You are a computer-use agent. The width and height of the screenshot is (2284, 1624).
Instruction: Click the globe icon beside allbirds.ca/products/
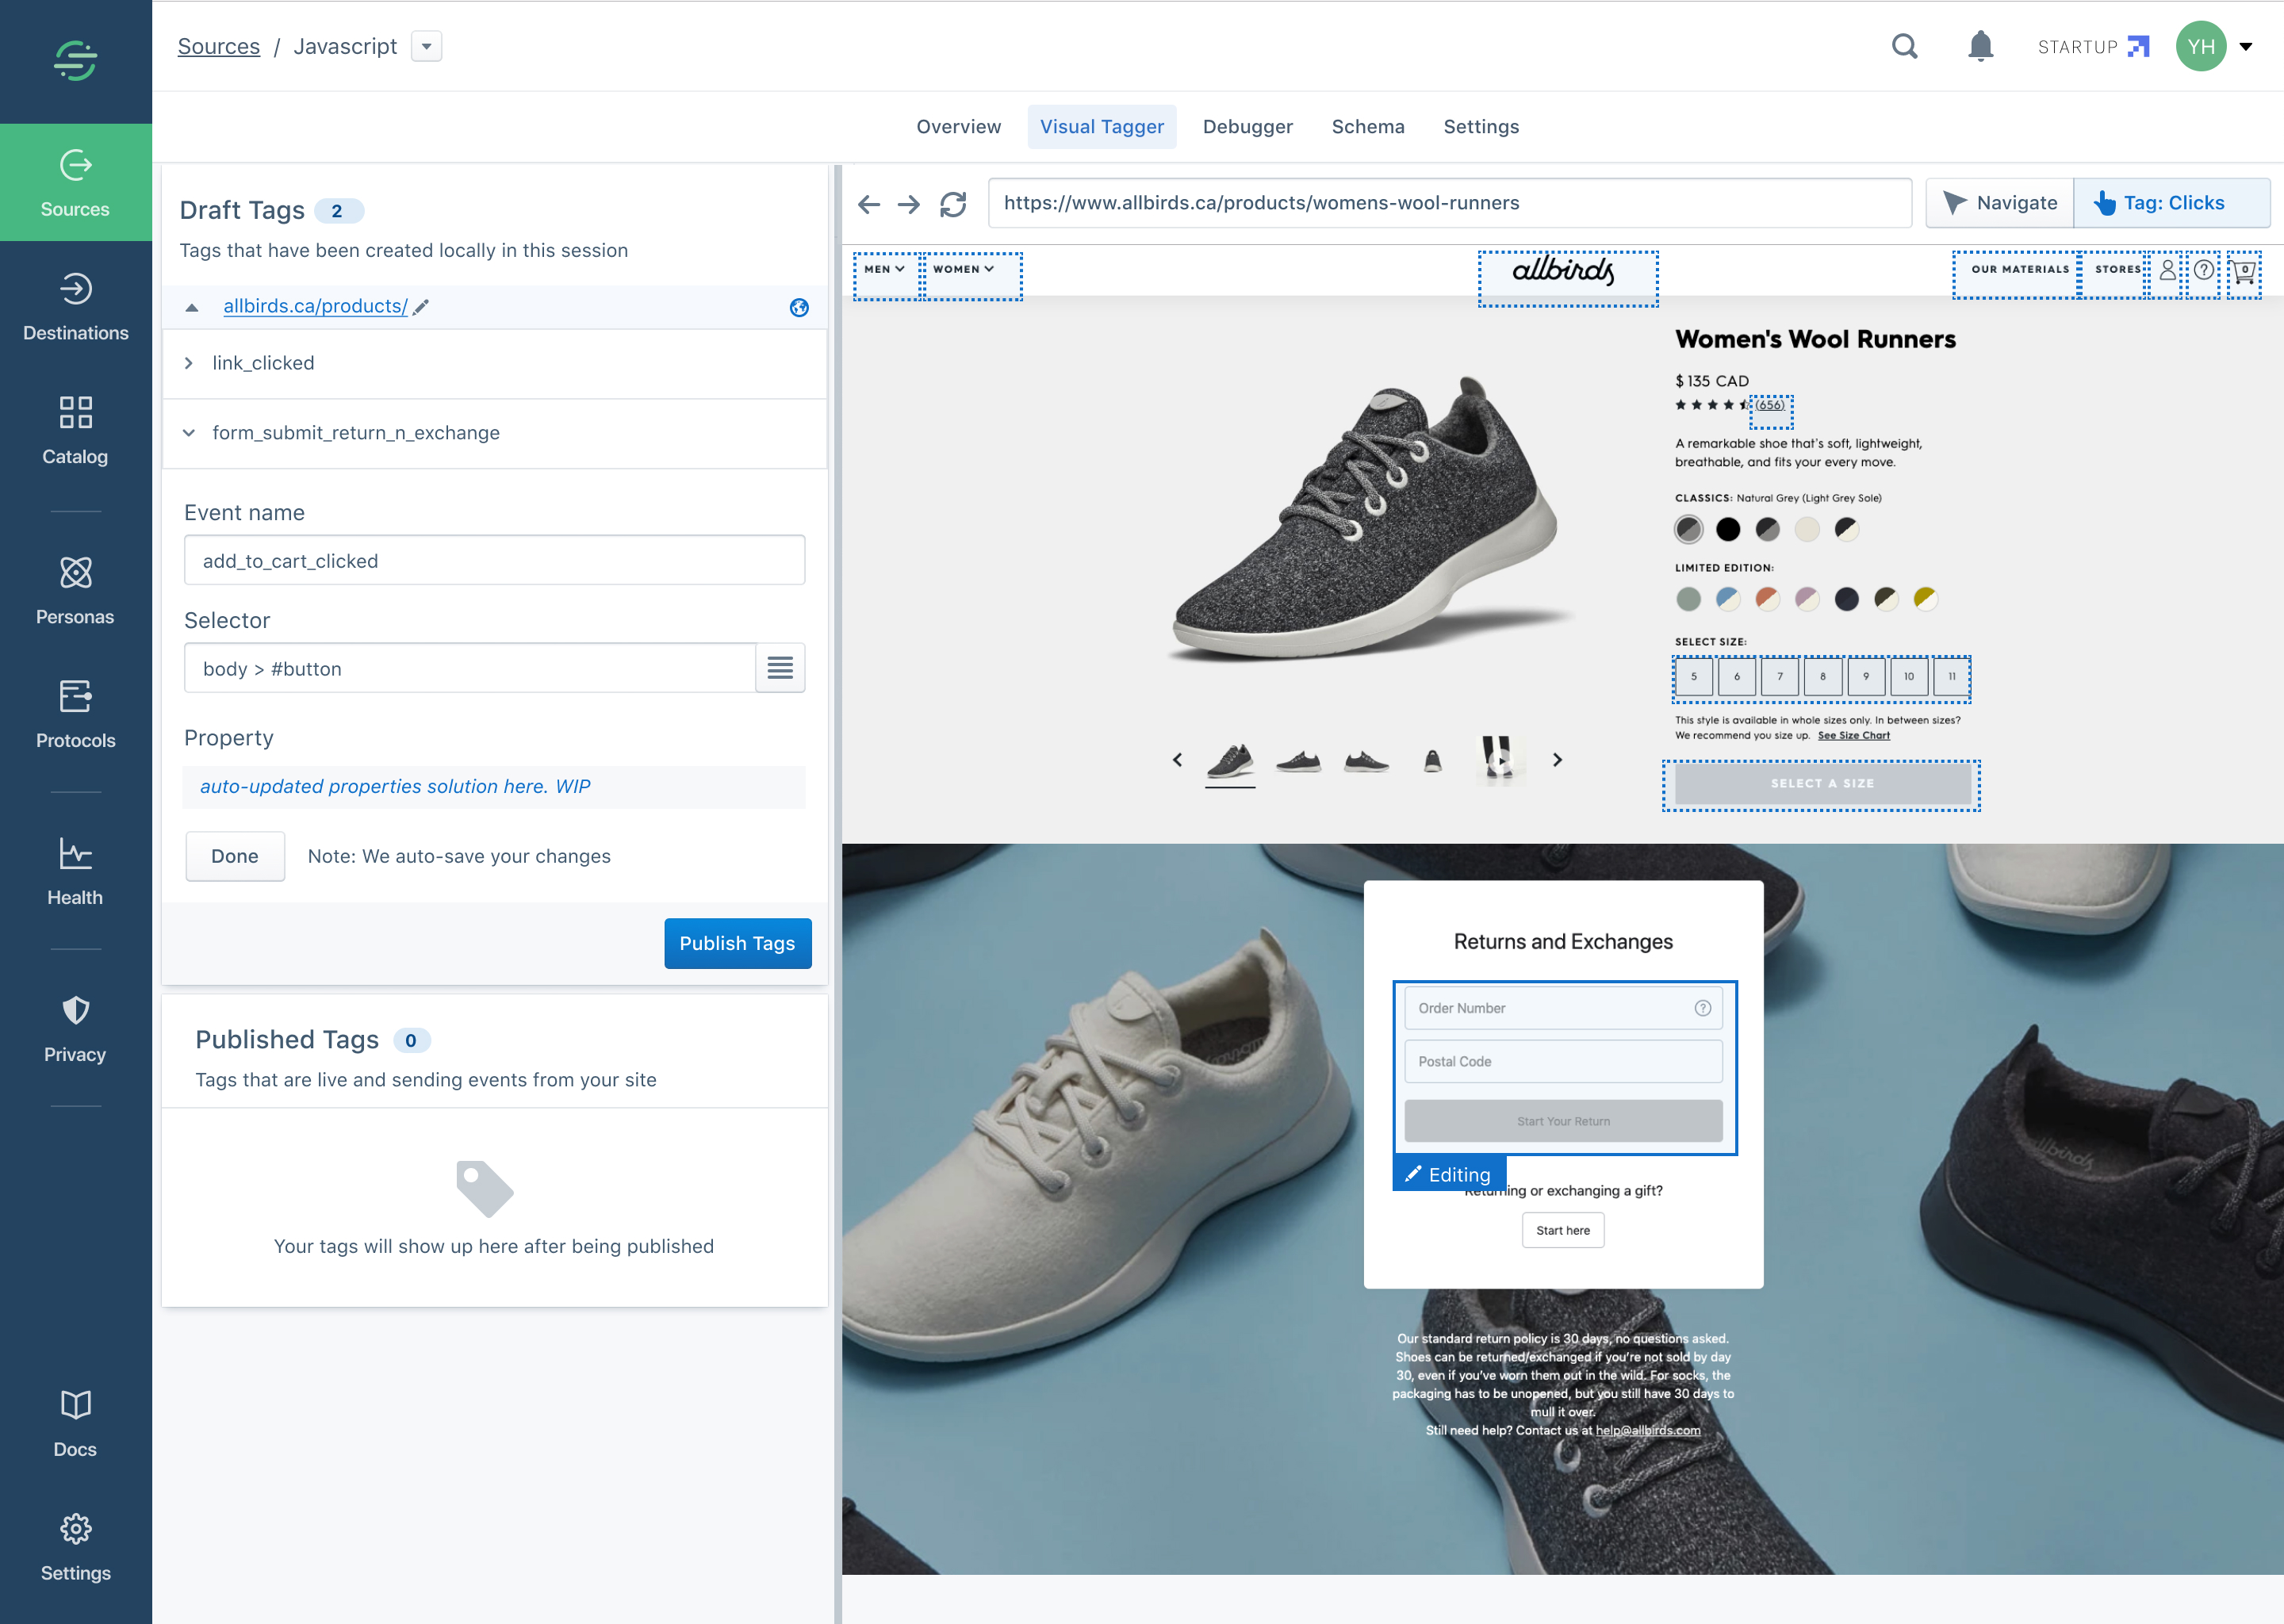pos(799,307)
